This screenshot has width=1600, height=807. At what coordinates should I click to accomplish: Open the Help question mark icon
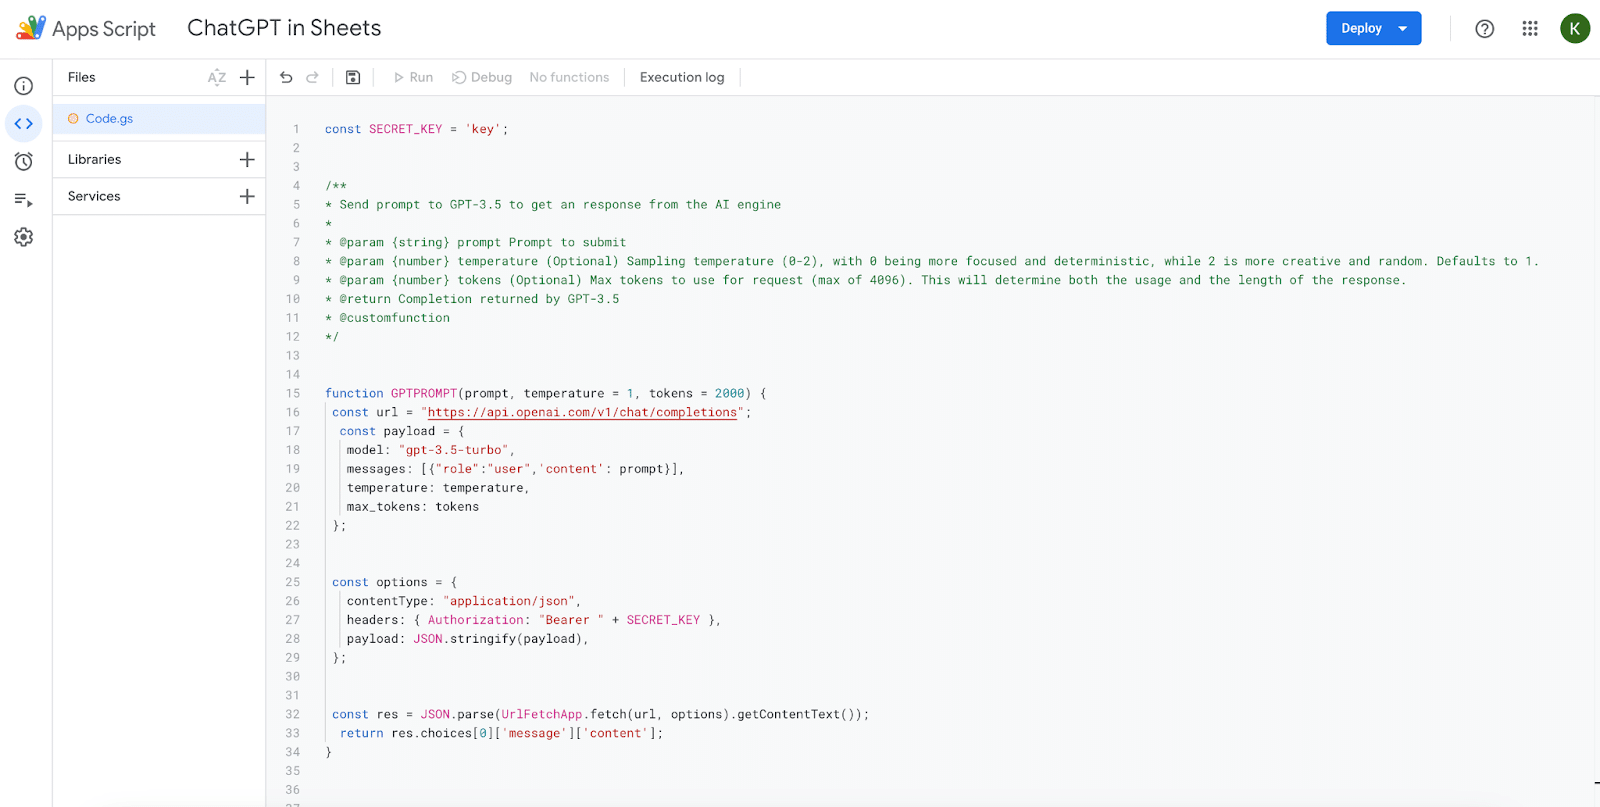coord(1485,28)
